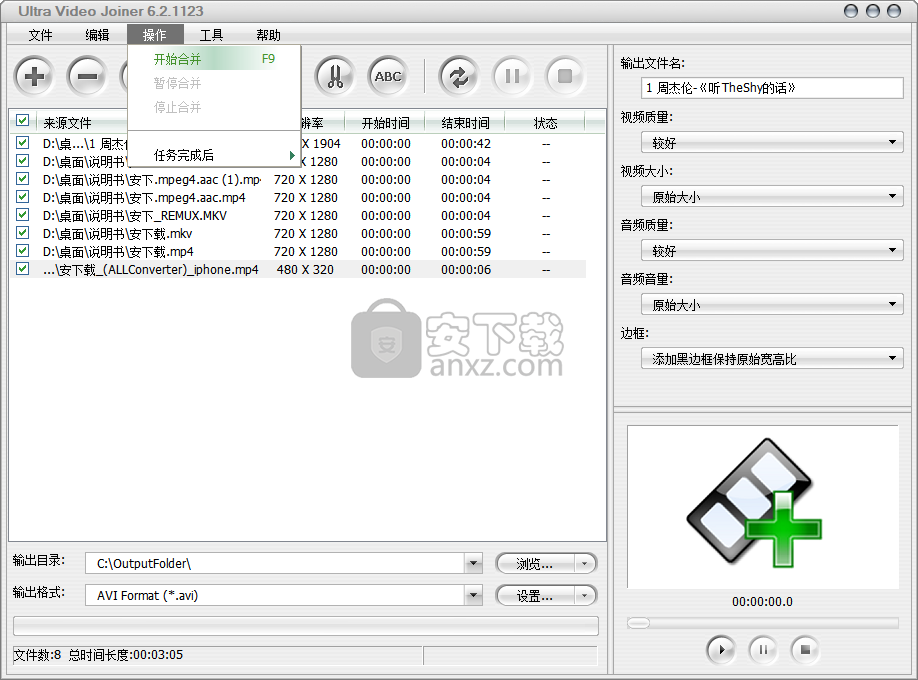Click the 设置... button
918x680 pixels.
point(535,596)
